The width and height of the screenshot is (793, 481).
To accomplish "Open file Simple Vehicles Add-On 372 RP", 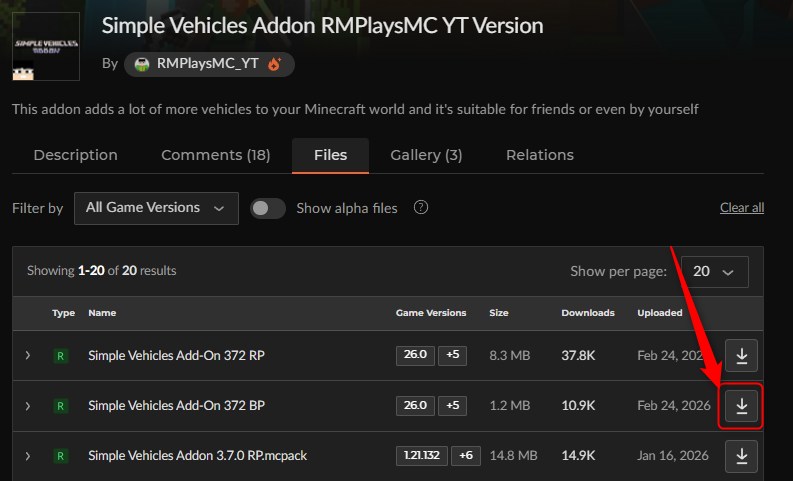I will [x=177, y=356].
